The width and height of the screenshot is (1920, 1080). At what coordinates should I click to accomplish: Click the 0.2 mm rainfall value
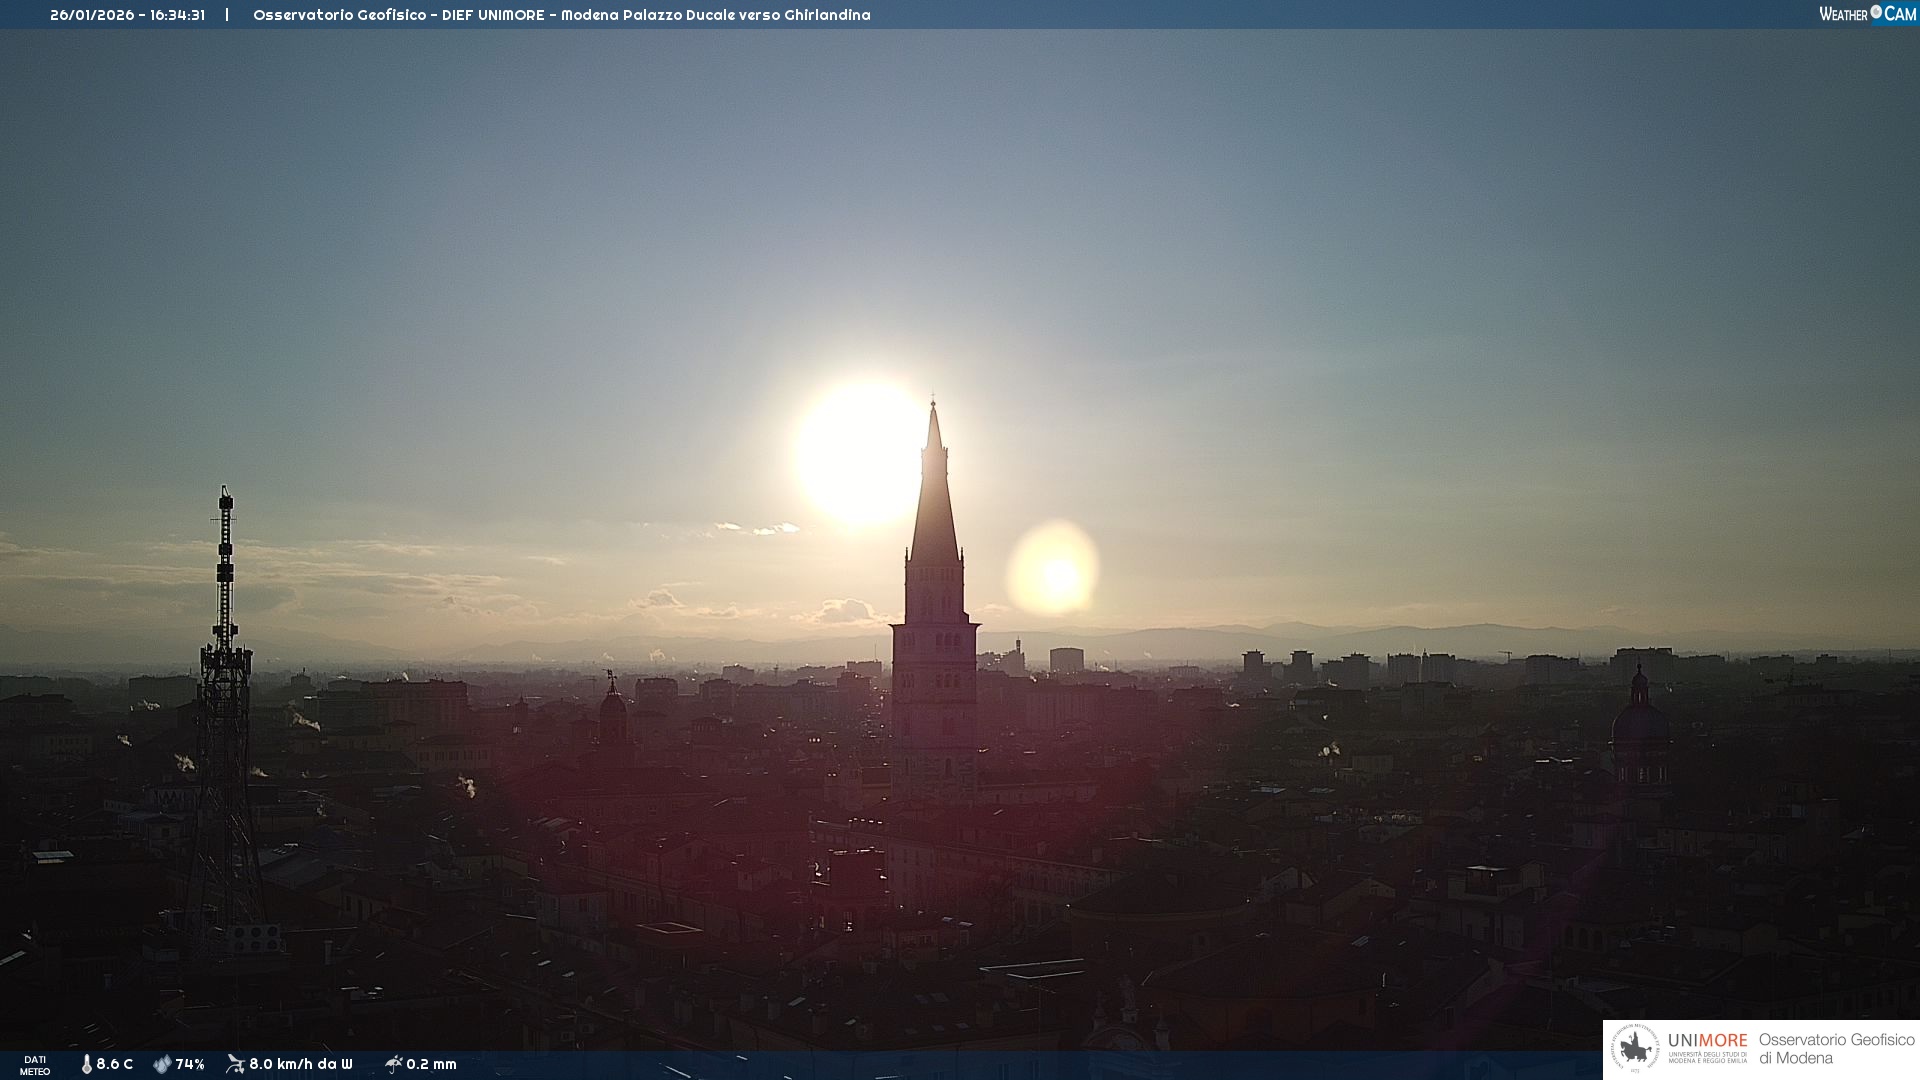click(x=431, y=1064)
